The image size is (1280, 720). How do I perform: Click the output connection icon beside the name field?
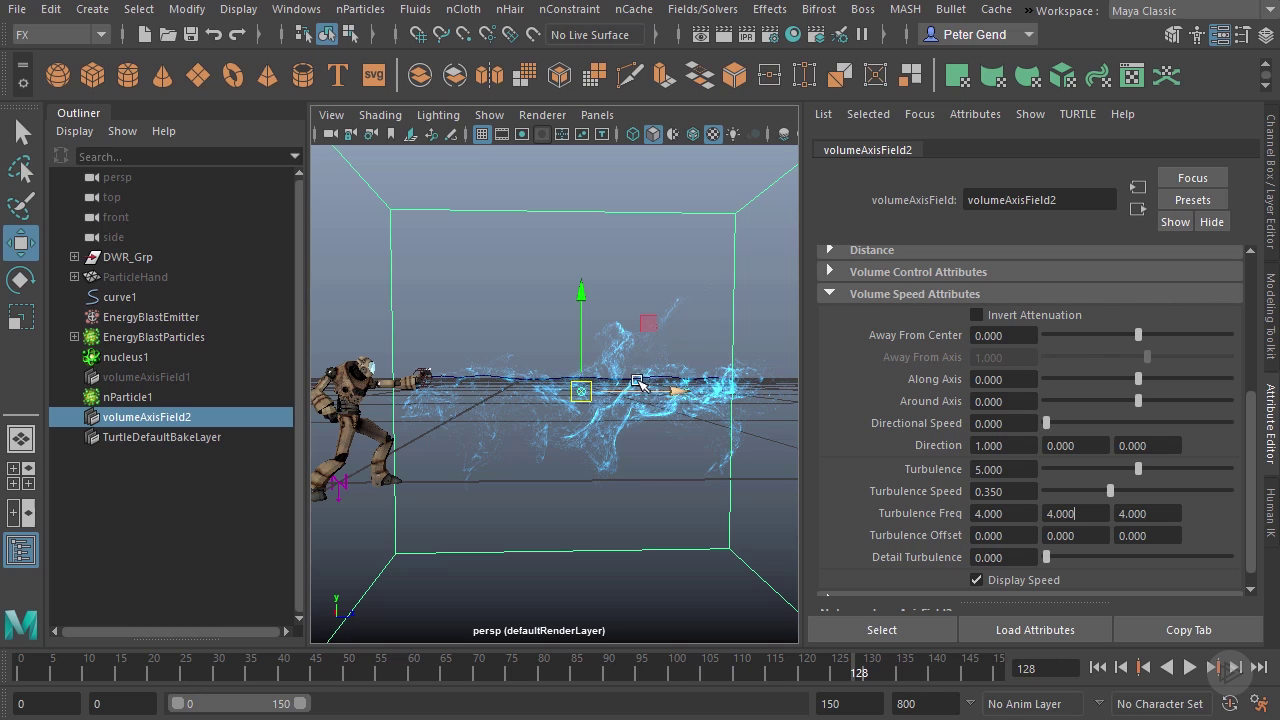pyautogui.click(x=1138, y=209)
